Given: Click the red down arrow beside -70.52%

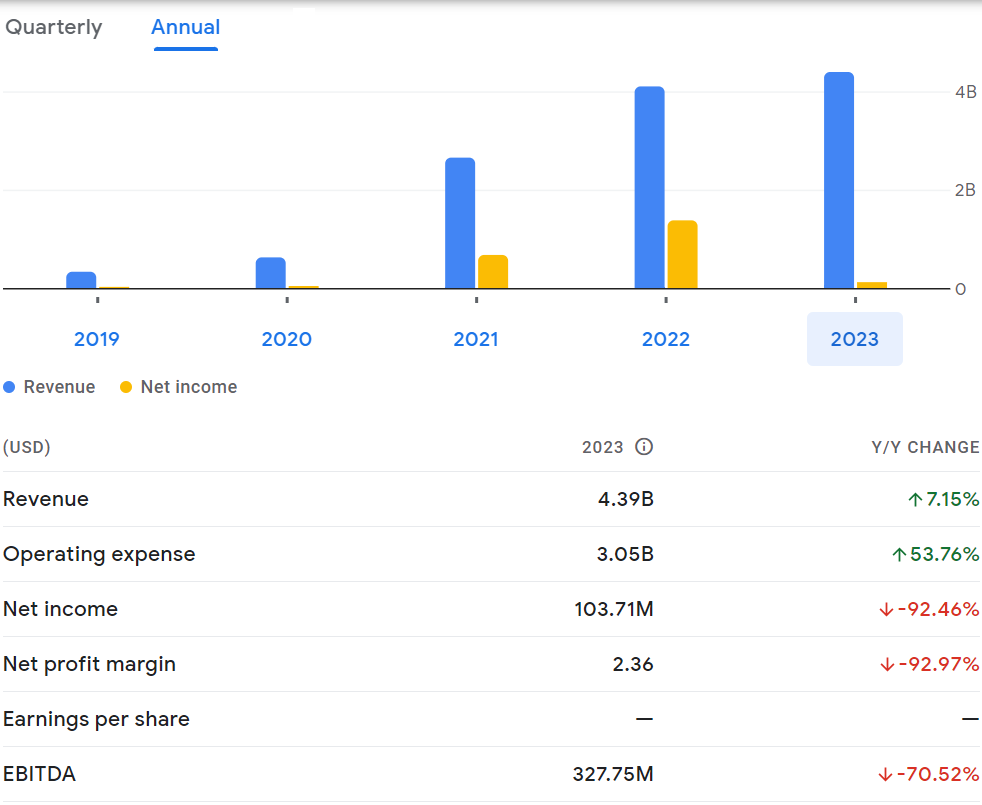Looking at the screenshot, I should (x=885, y=775).
